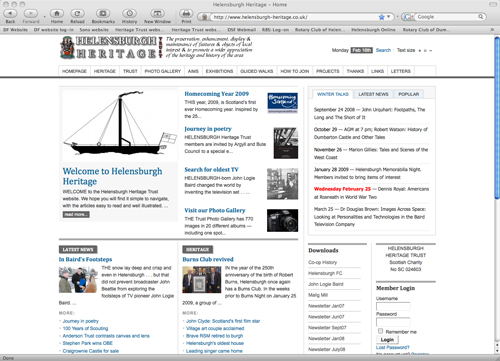Download Newsletter Jan07
This screenshot has height=361, width=500.
click(x=326, y=306)
